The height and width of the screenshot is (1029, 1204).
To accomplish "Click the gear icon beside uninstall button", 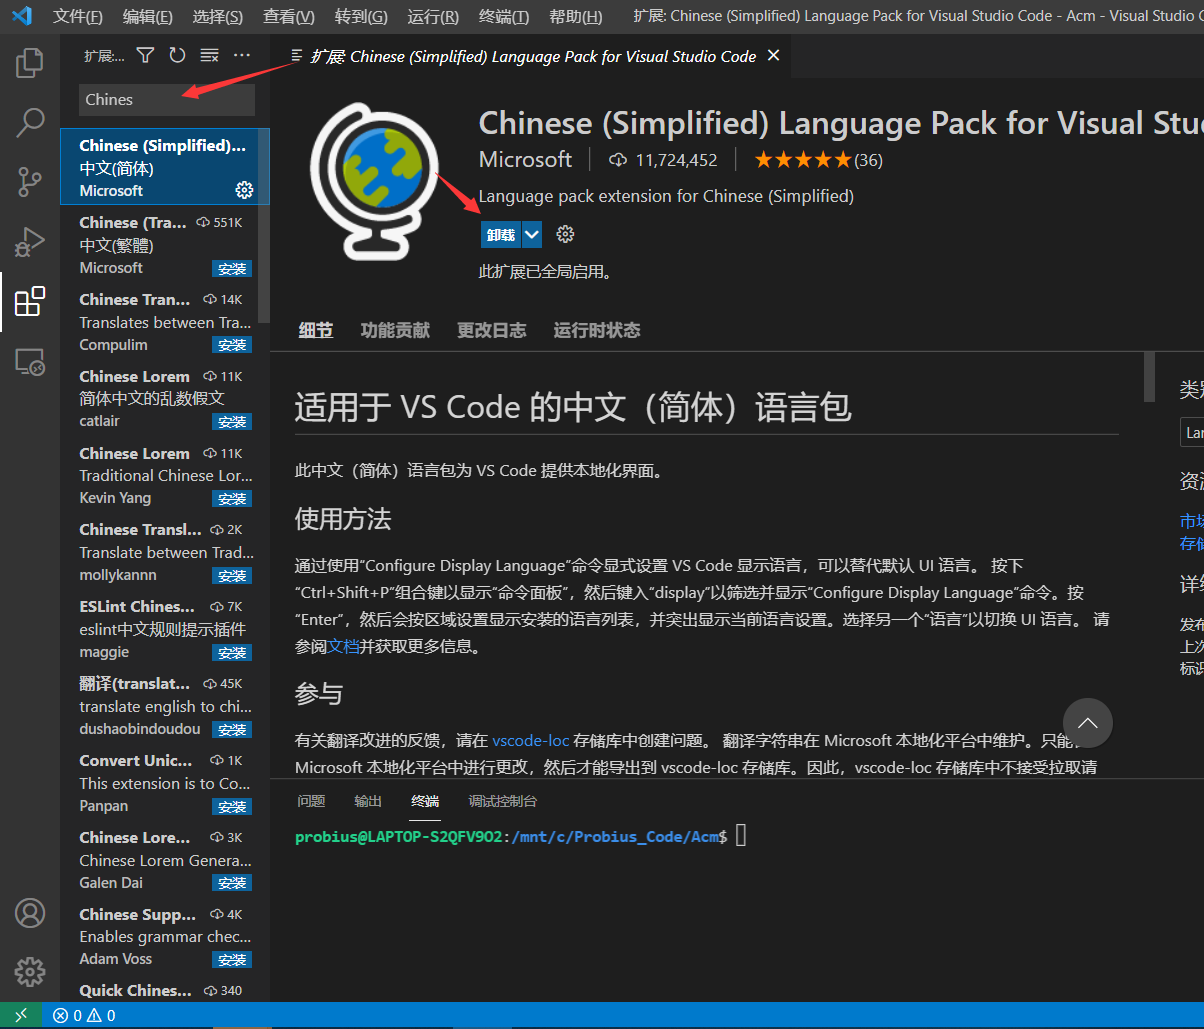I will [565, 234].
